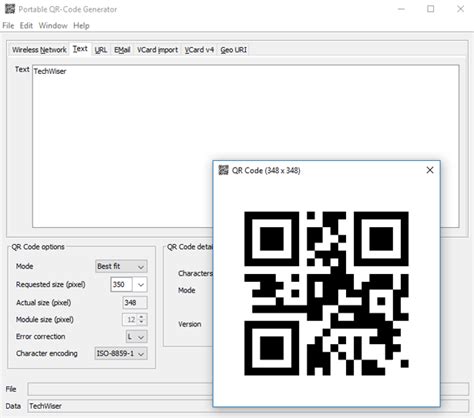Image resolution: width=474 pixels, height=418 pixels.
Task: Click the Requested size (pixel) label
Action: [51, 285]
